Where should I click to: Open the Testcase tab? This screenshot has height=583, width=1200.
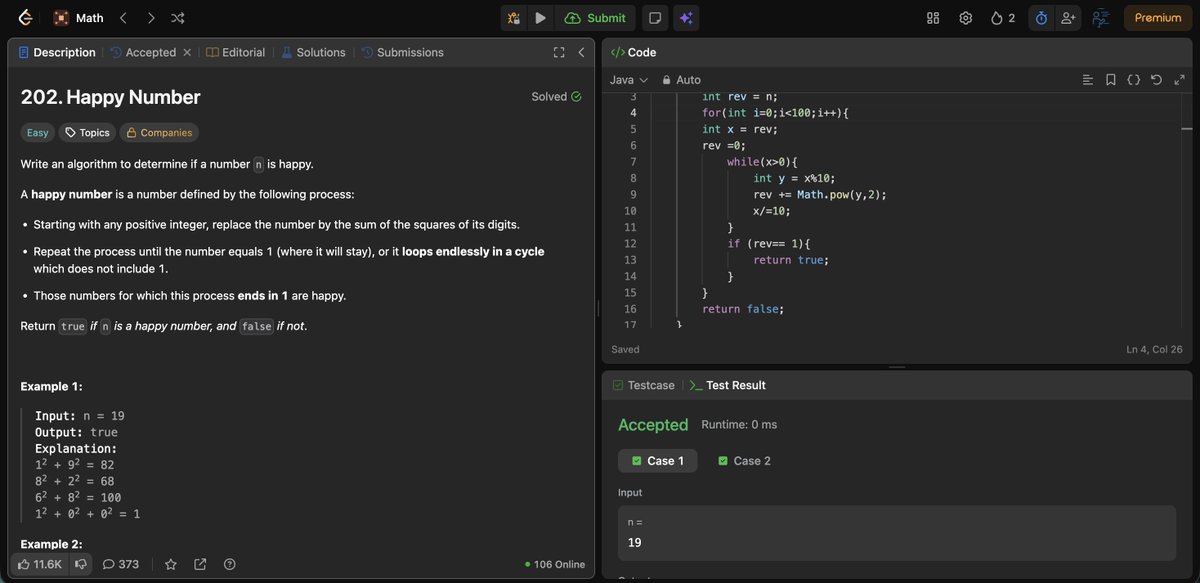[643, 385]
